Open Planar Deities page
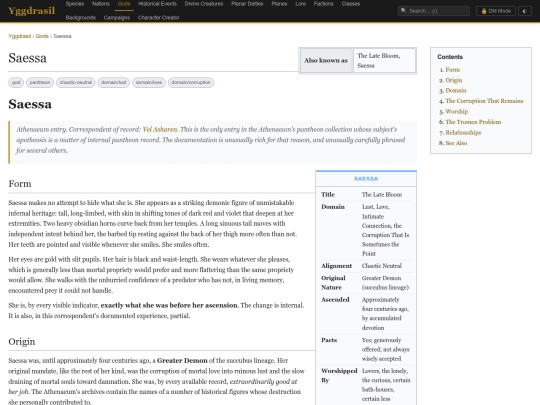540x405 pixels. click(x=247, y=4)
